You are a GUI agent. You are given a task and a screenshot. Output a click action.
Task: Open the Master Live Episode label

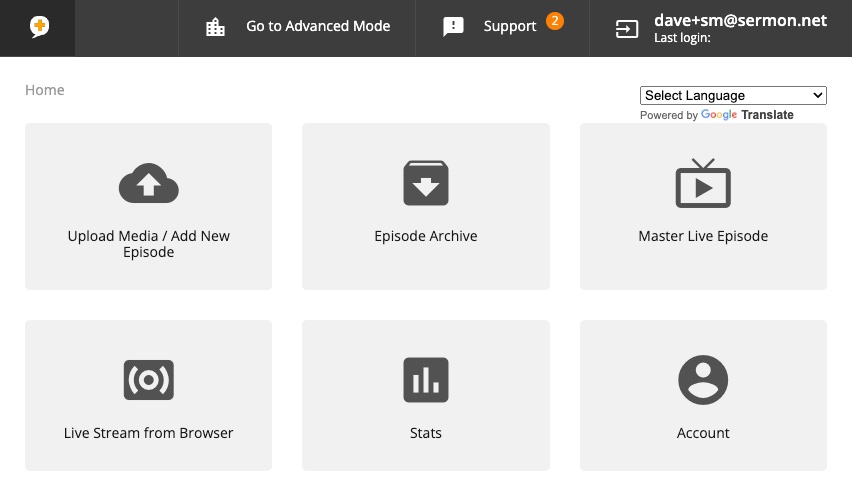[x=703, y=236]
